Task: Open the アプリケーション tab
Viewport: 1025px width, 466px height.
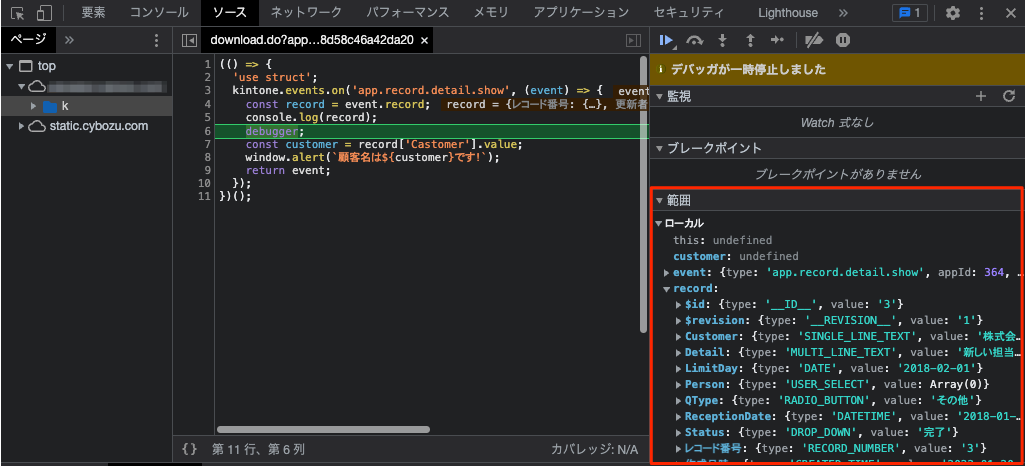Action: coord(581,12)
